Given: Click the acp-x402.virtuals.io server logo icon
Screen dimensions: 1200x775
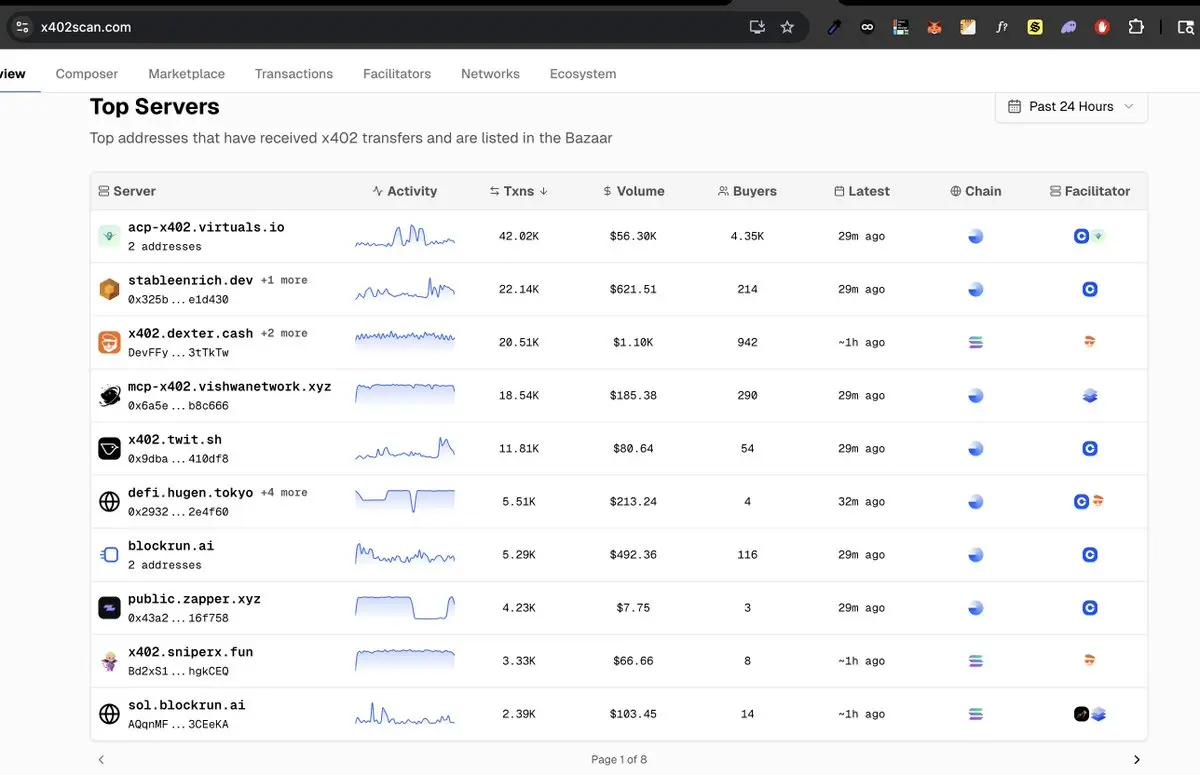Looking at the screenshot, I should 109,236.
